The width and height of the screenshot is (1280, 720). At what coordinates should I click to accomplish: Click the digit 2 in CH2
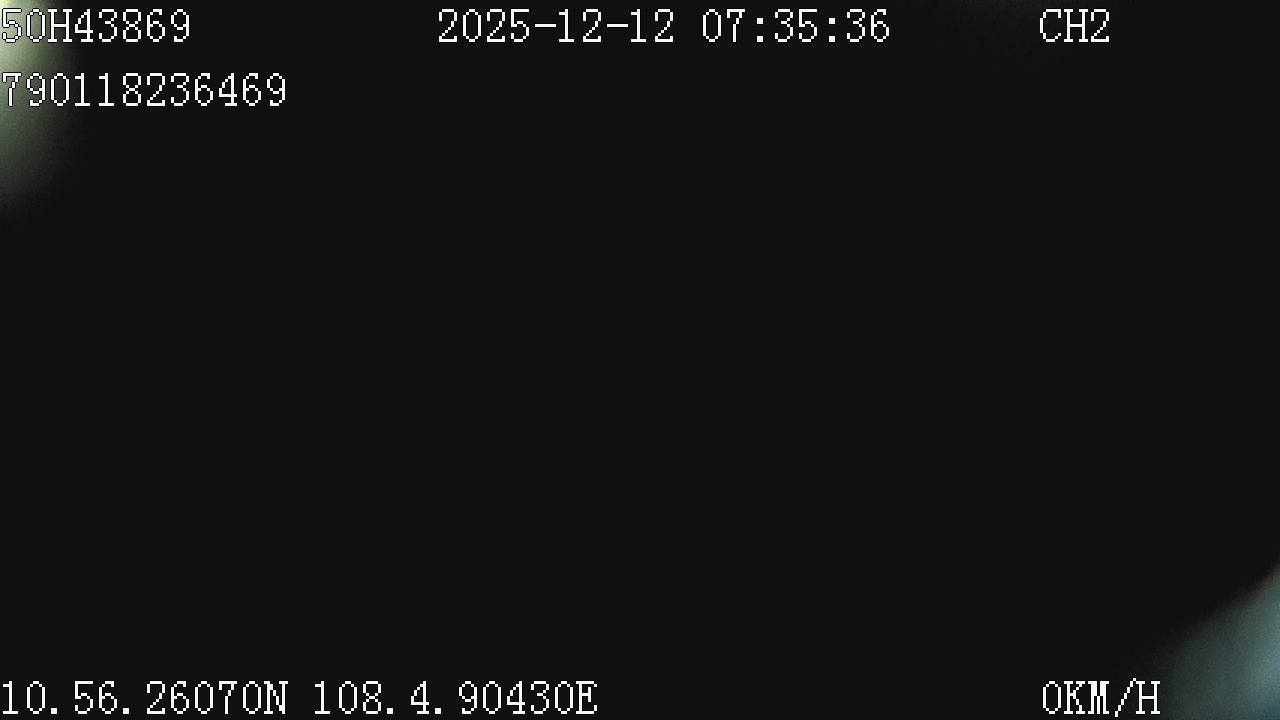point(1099,26)
